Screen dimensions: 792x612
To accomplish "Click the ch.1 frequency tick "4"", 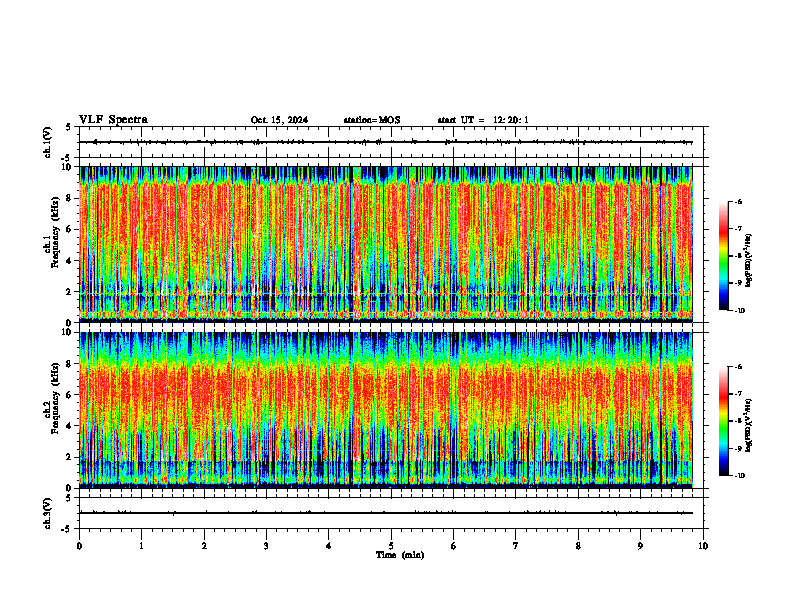I will 70,261.
